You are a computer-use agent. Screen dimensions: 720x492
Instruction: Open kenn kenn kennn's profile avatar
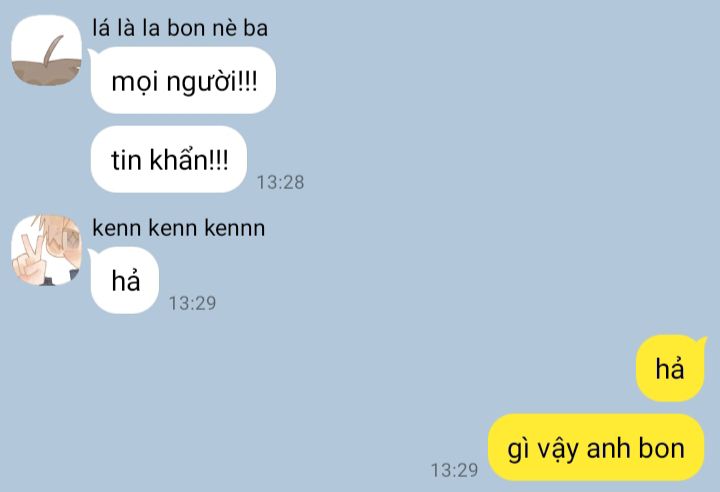tap(46, 250)
